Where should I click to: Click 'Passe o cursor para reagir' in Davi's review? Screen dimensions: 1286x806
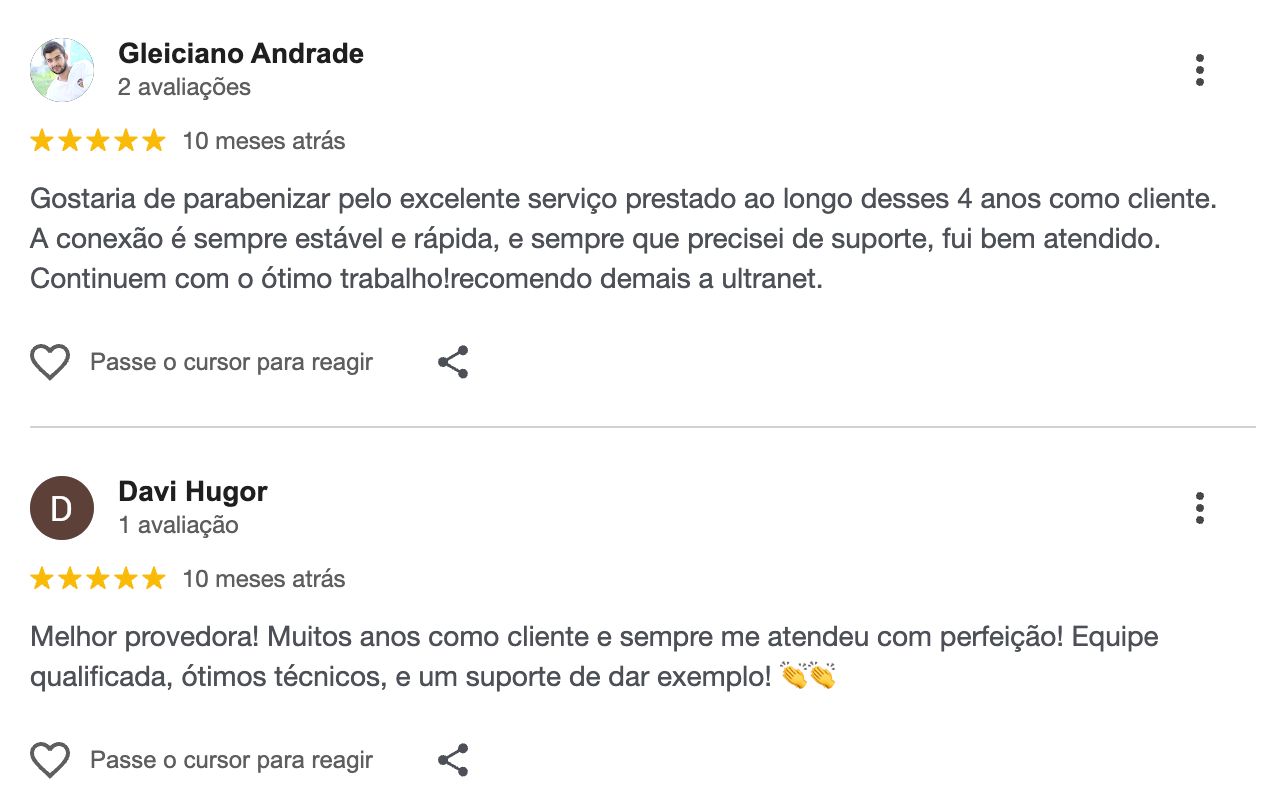pyautogui.click(x=231, y=760)
